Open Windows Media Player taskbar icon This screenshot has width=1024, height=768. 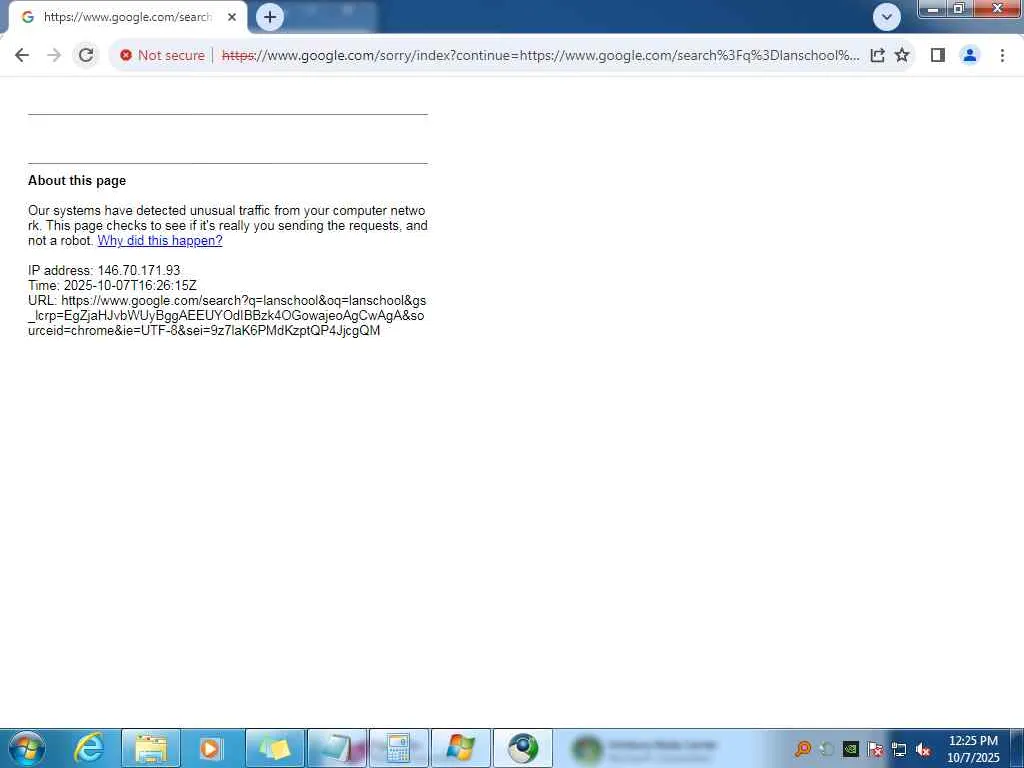[211, 748]
